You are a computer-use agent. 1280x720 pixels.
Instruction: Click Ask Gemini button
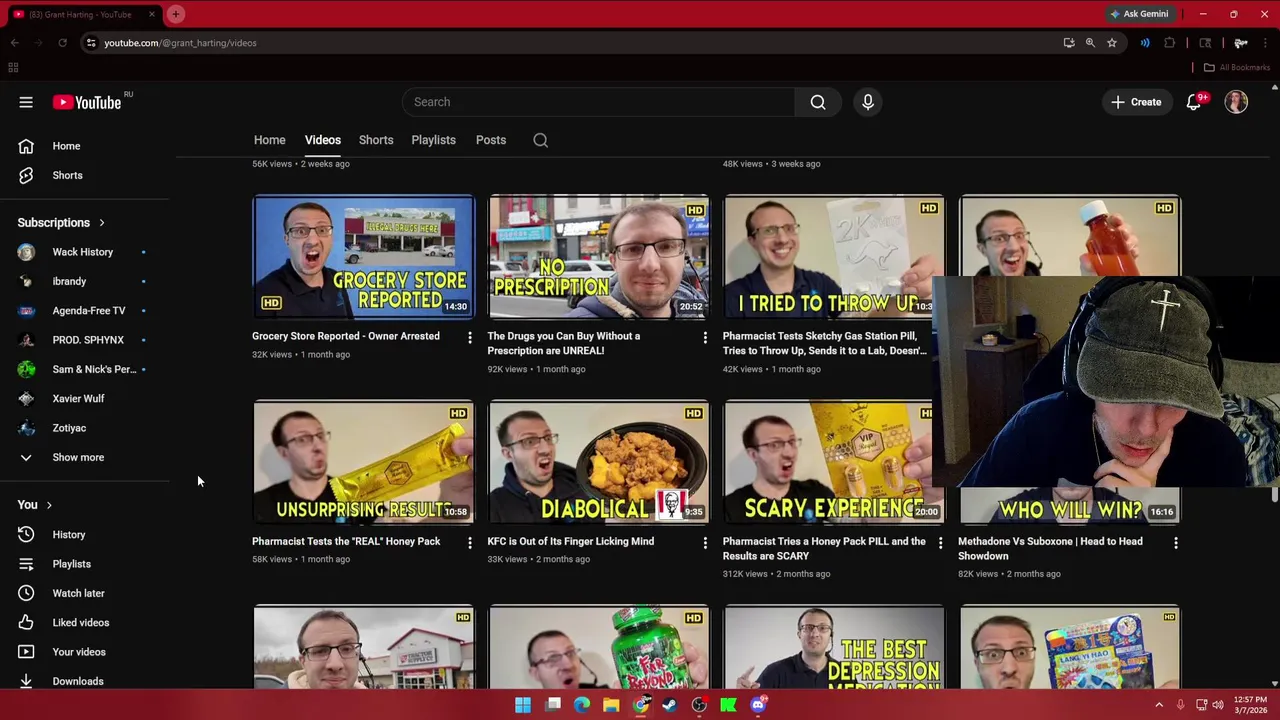[x=1139, y=14]
